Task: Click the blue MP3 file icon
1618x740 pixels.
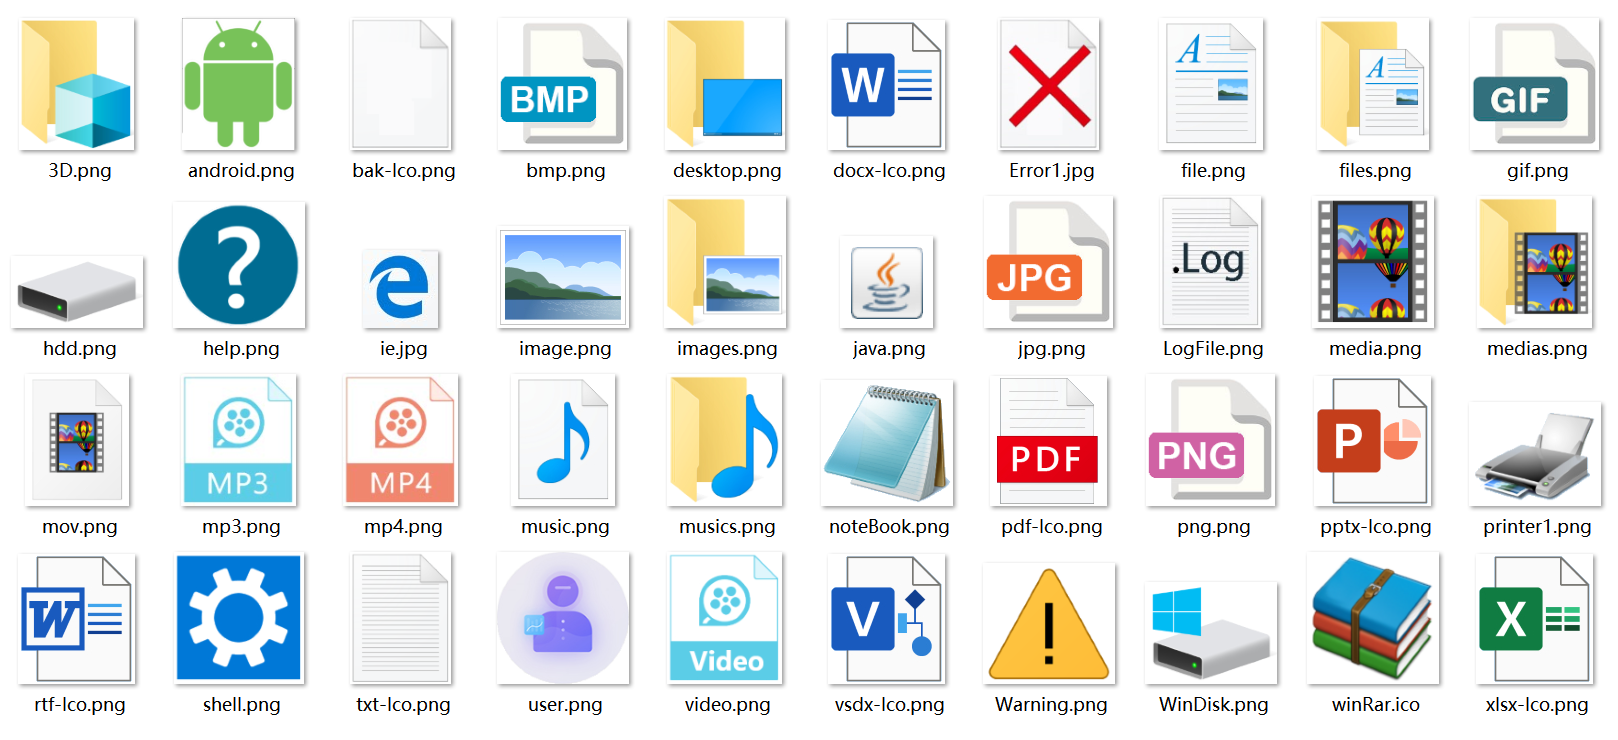Action: (239, 440)
